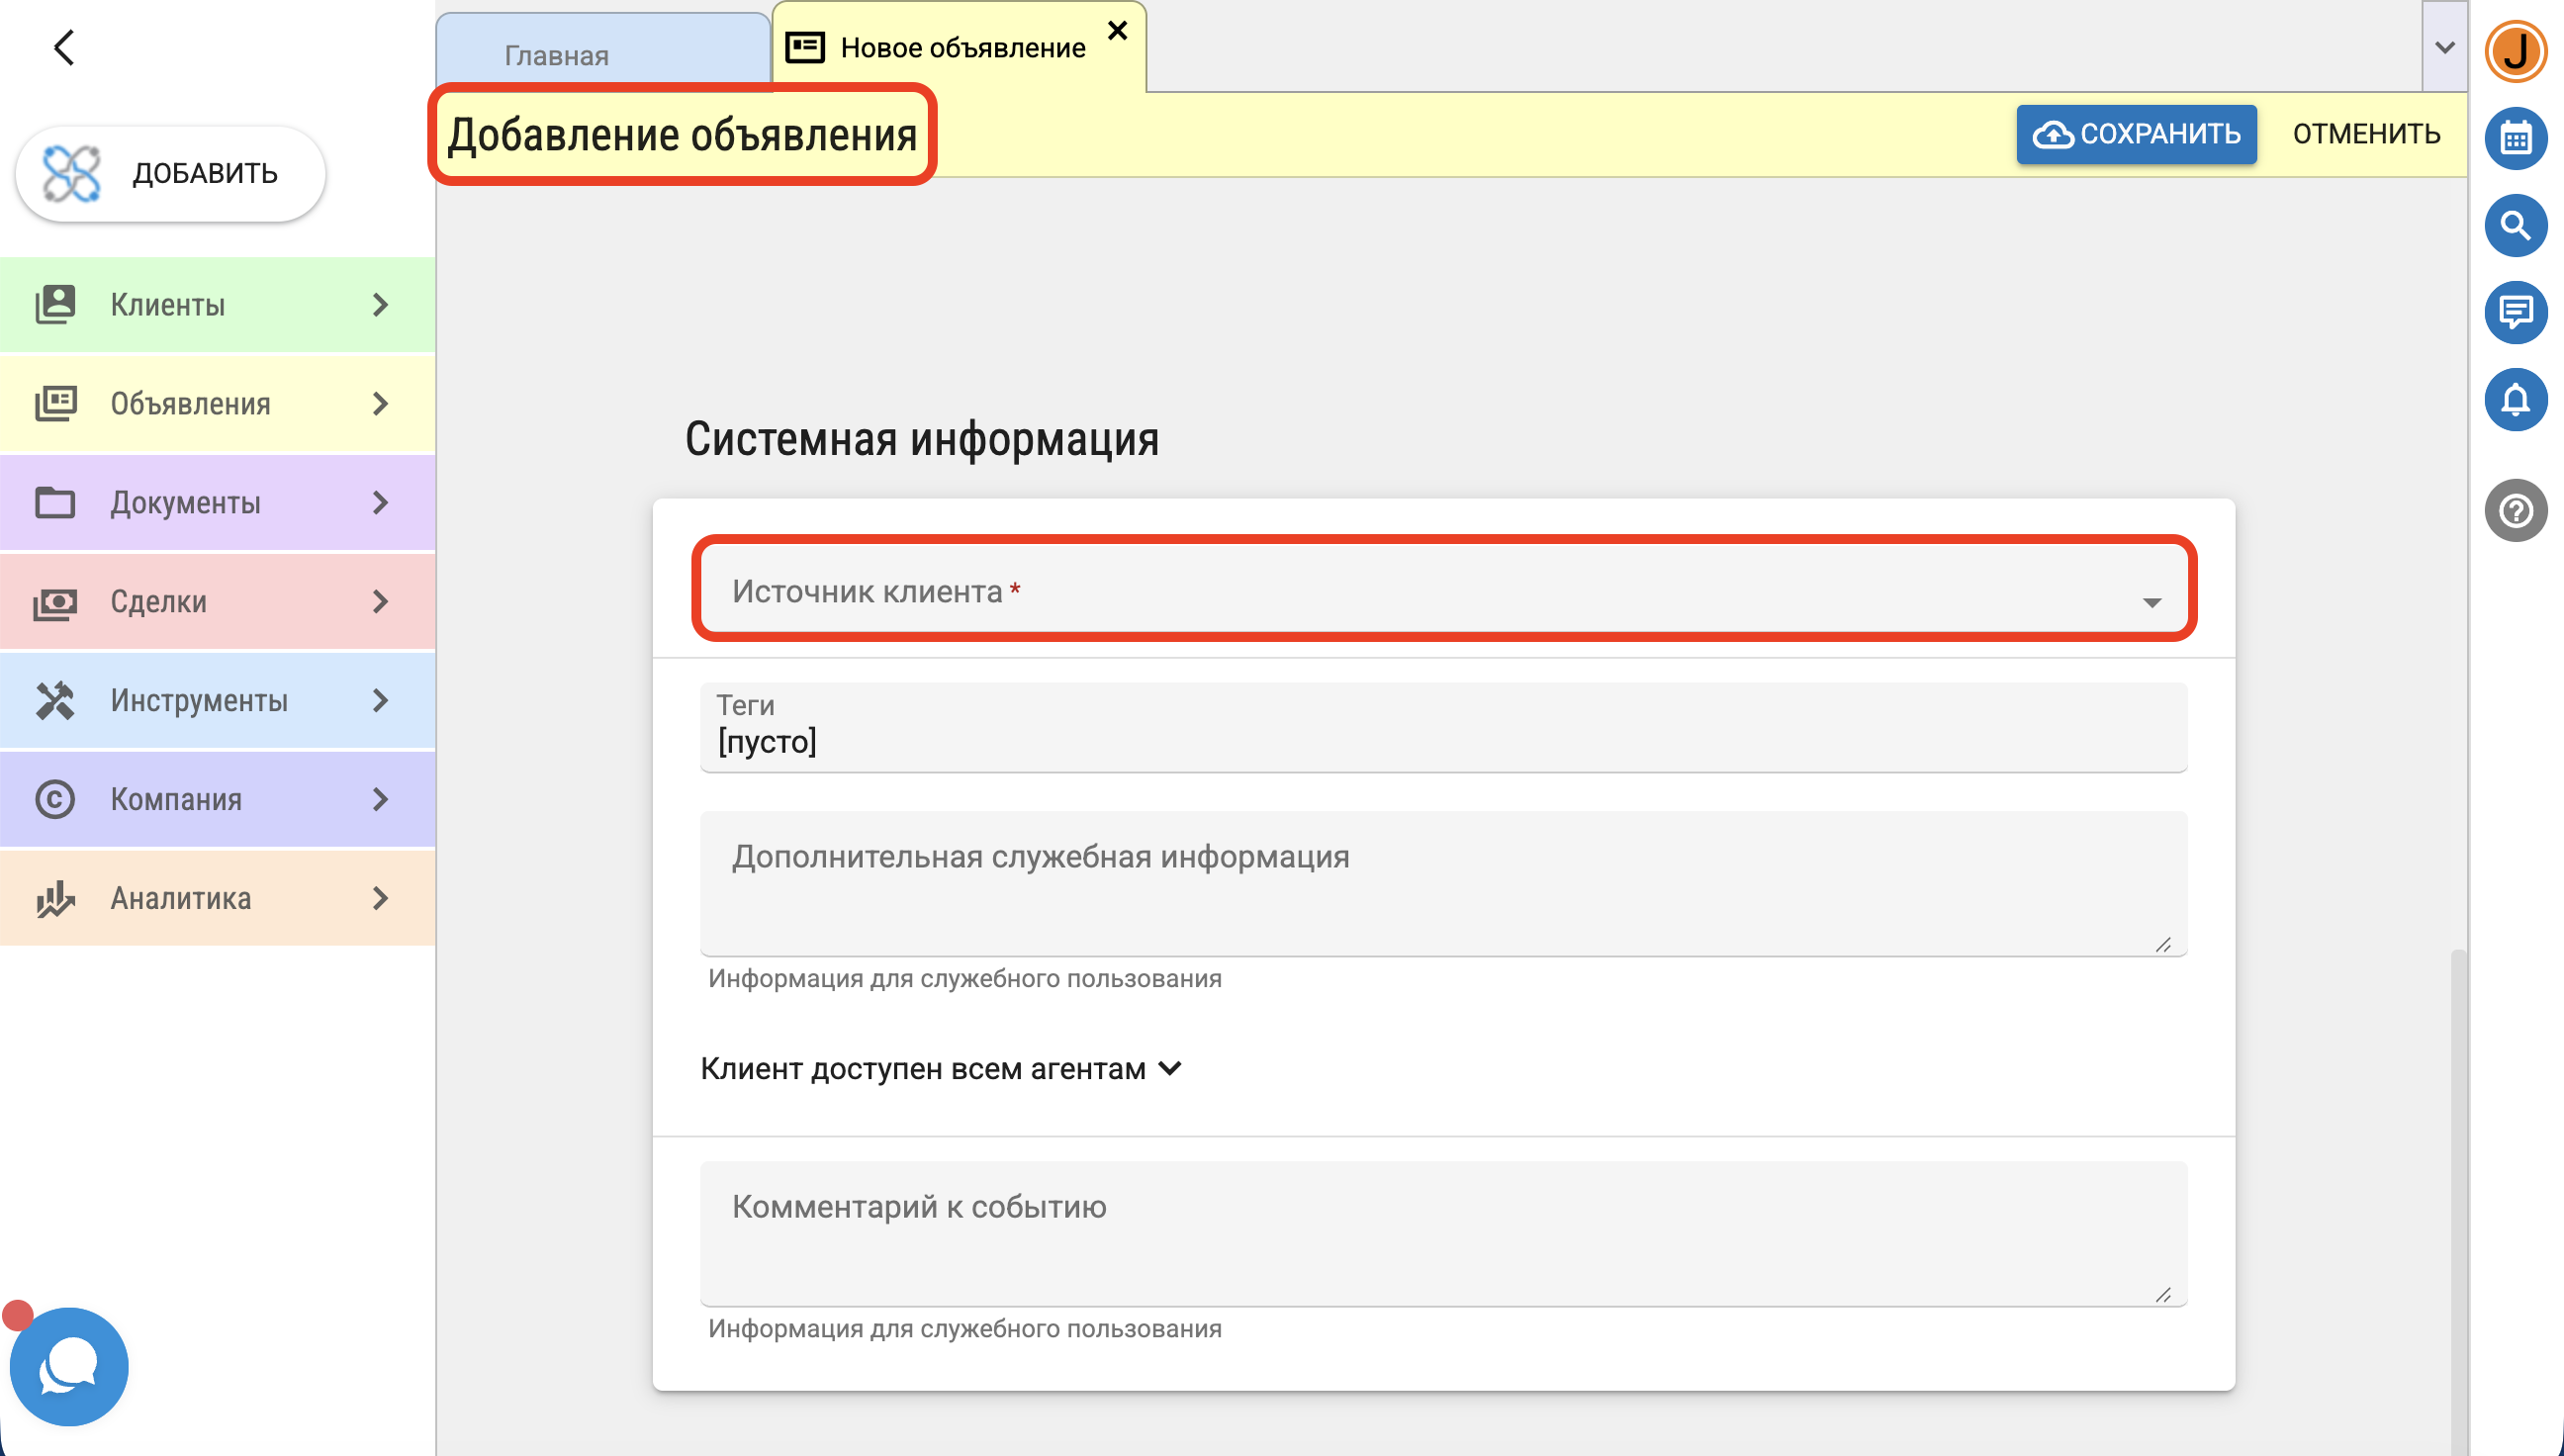2564x1456 pixels.
Task: Click the help question mark icon
Action: pos(2514,511)
